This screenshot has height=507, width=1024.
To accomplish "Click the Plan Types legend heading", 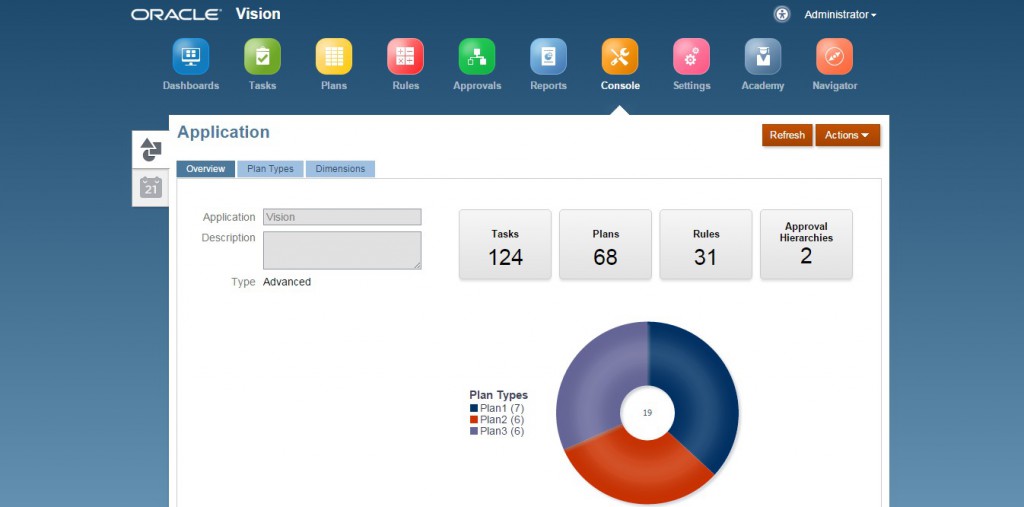I will click(x=498, y=395).
